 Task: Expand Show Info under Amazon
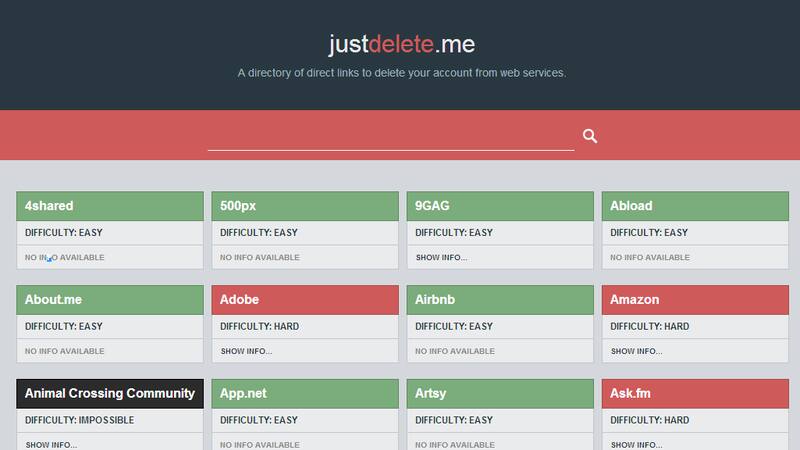tap(636, 352)
